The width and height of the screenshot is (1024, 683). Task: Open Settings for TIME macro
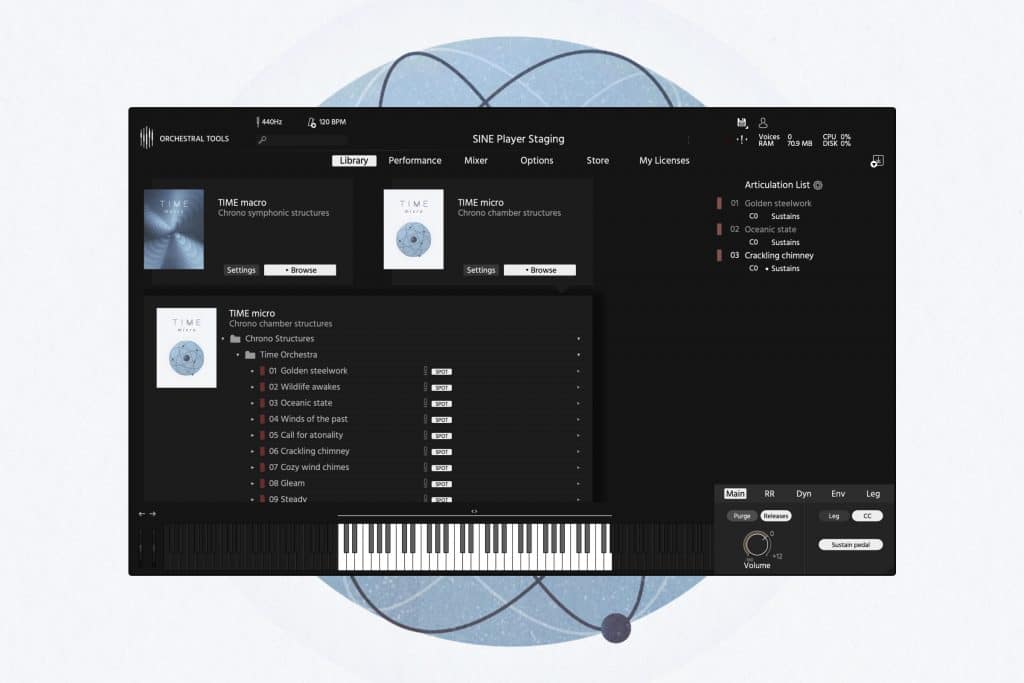tap(241, 270)
